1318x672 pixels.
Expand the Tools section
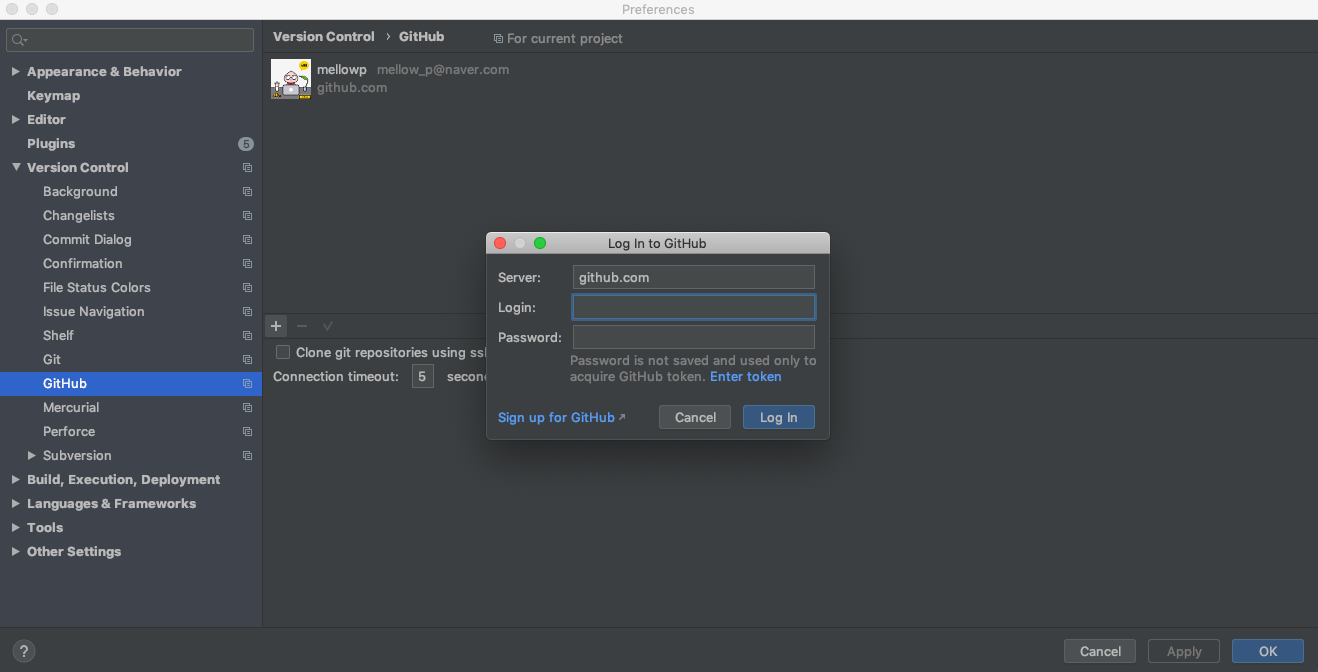pyautogui.click(x=15, y=528)
